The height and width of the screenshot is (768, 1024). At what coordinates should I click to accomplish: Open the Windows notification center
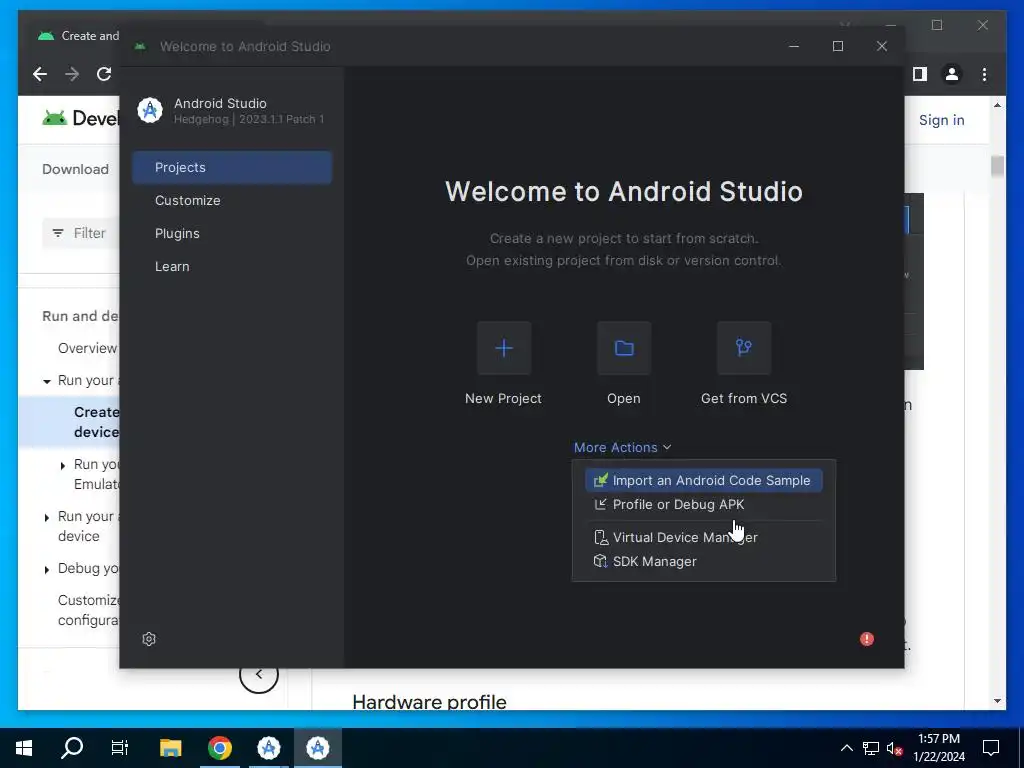coord(991,748)
